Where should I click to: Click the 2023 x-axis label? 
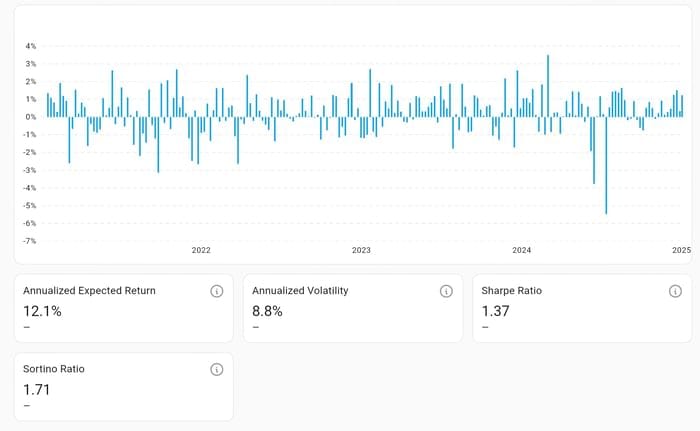[x=361, y=250]
